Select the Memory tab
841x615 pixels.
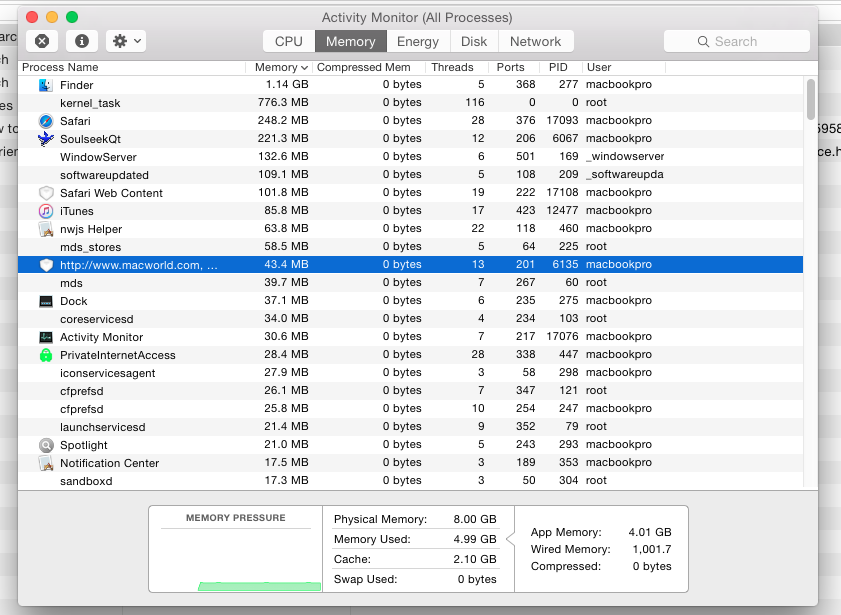click(x=351, y=41)
